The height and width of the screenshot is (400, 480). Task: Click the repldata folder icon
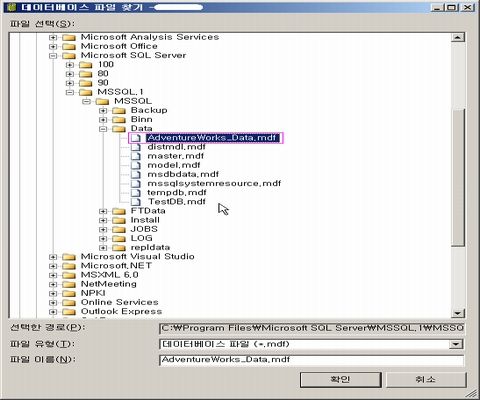pyautogui.click(x=119, y=248)
